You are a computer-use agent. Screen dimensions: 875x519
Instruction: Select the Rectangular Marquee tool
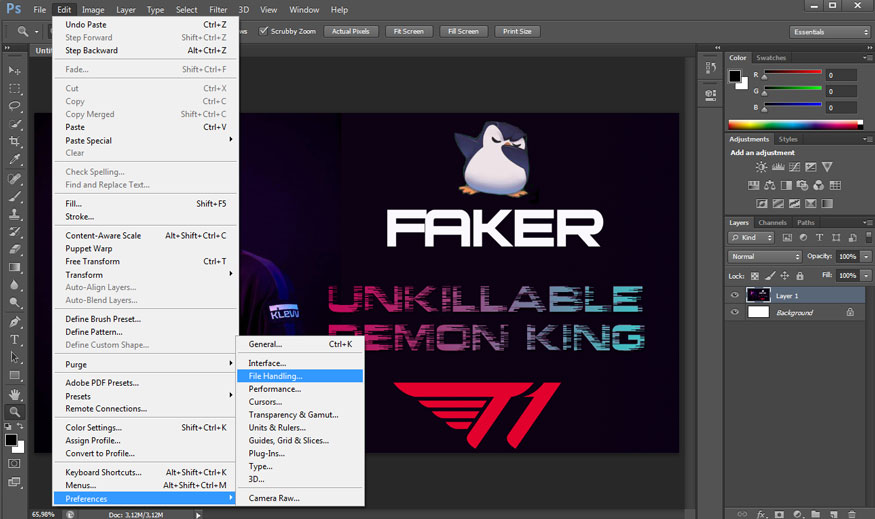(15, 89)
